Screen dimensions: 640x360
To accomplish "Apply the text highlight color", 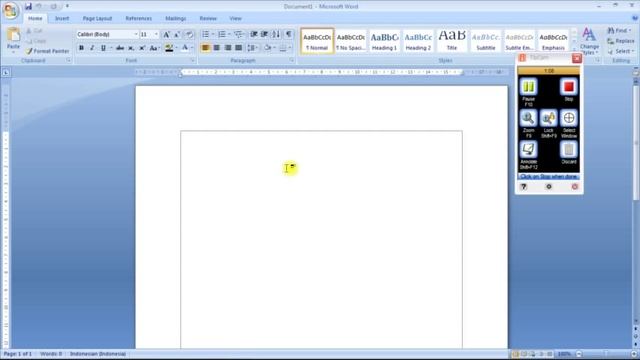I will coord(169,48).
